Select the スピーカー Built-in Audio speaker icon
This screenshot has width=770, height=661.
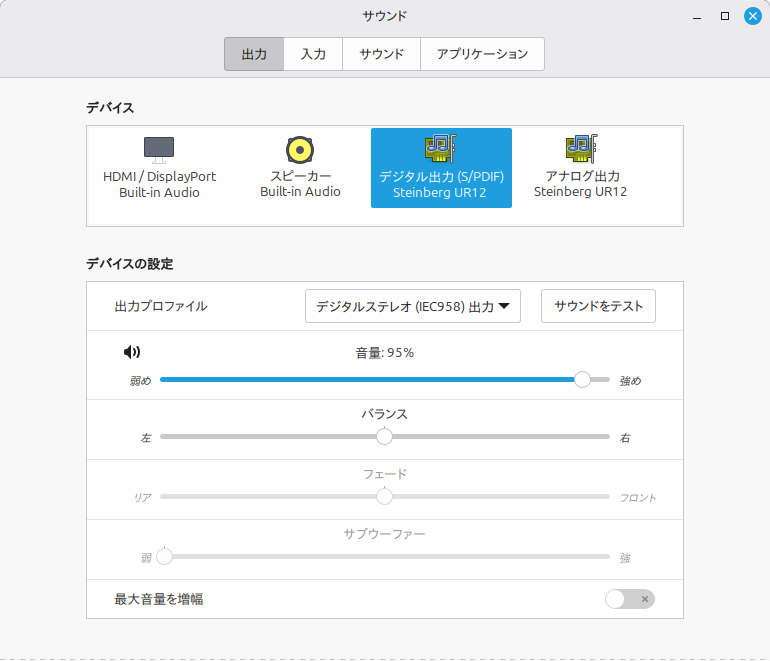point(300,150)
